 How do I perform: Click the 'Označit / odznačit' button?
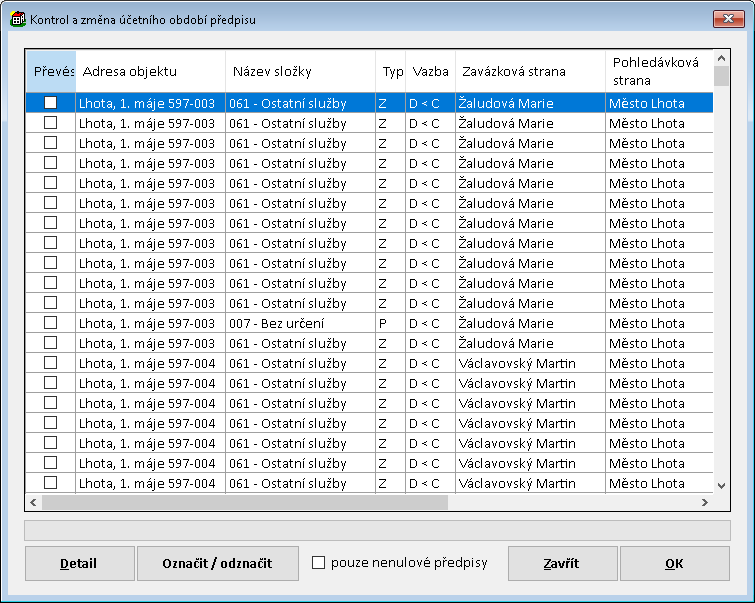click(217, 563)
